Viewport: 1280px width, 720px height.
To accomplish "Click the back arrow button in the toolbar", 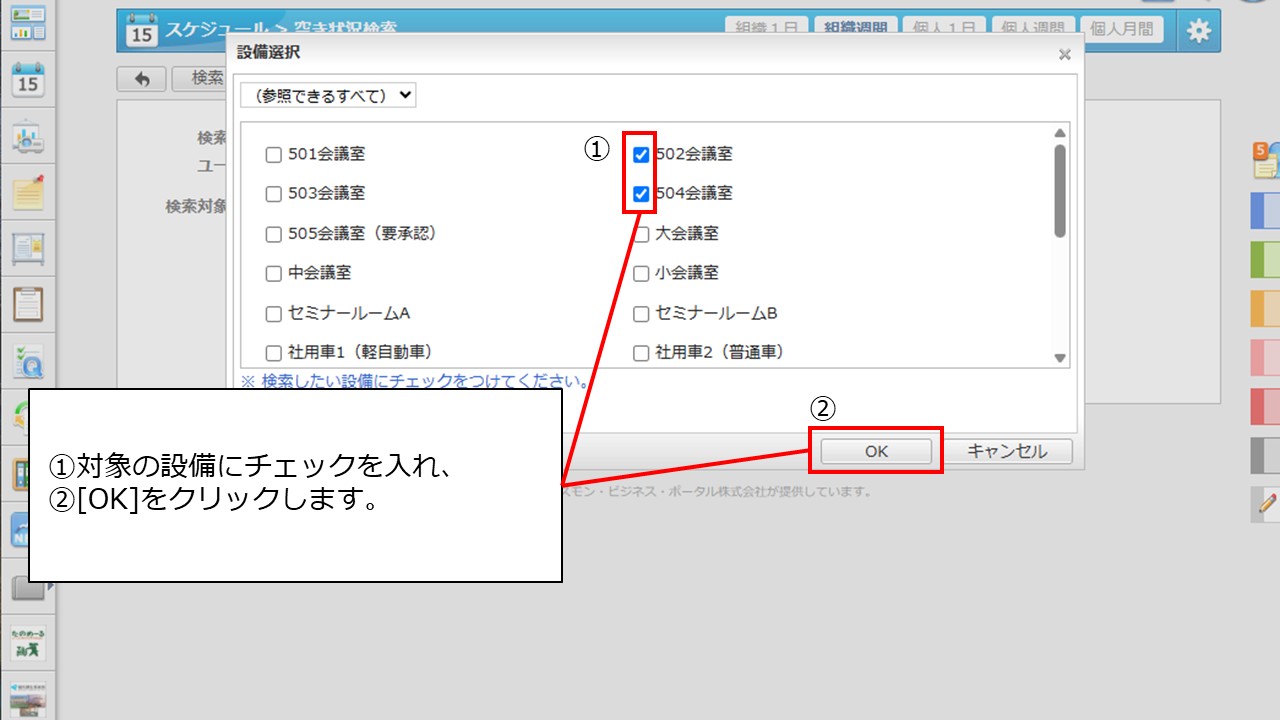I will [x=142, y=78].
